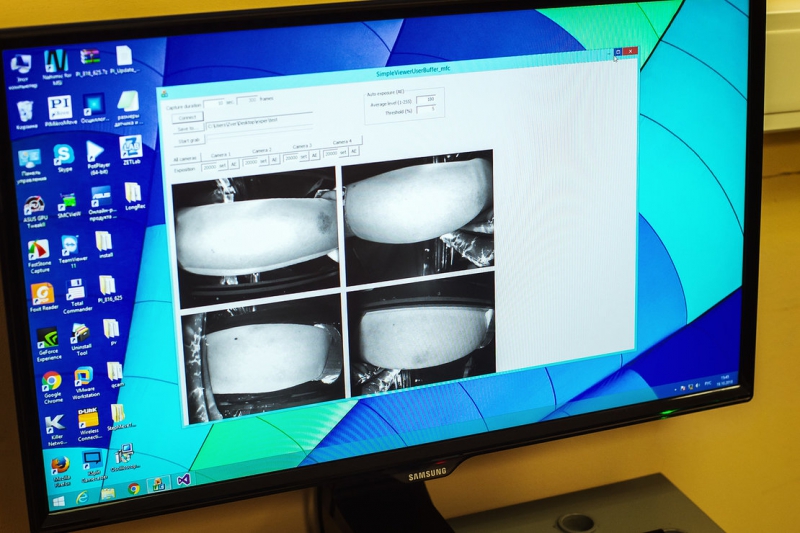The image size is (800, 533).
Task: Open the Total Commander desktop shortcut
Action: tap(76, 291)
